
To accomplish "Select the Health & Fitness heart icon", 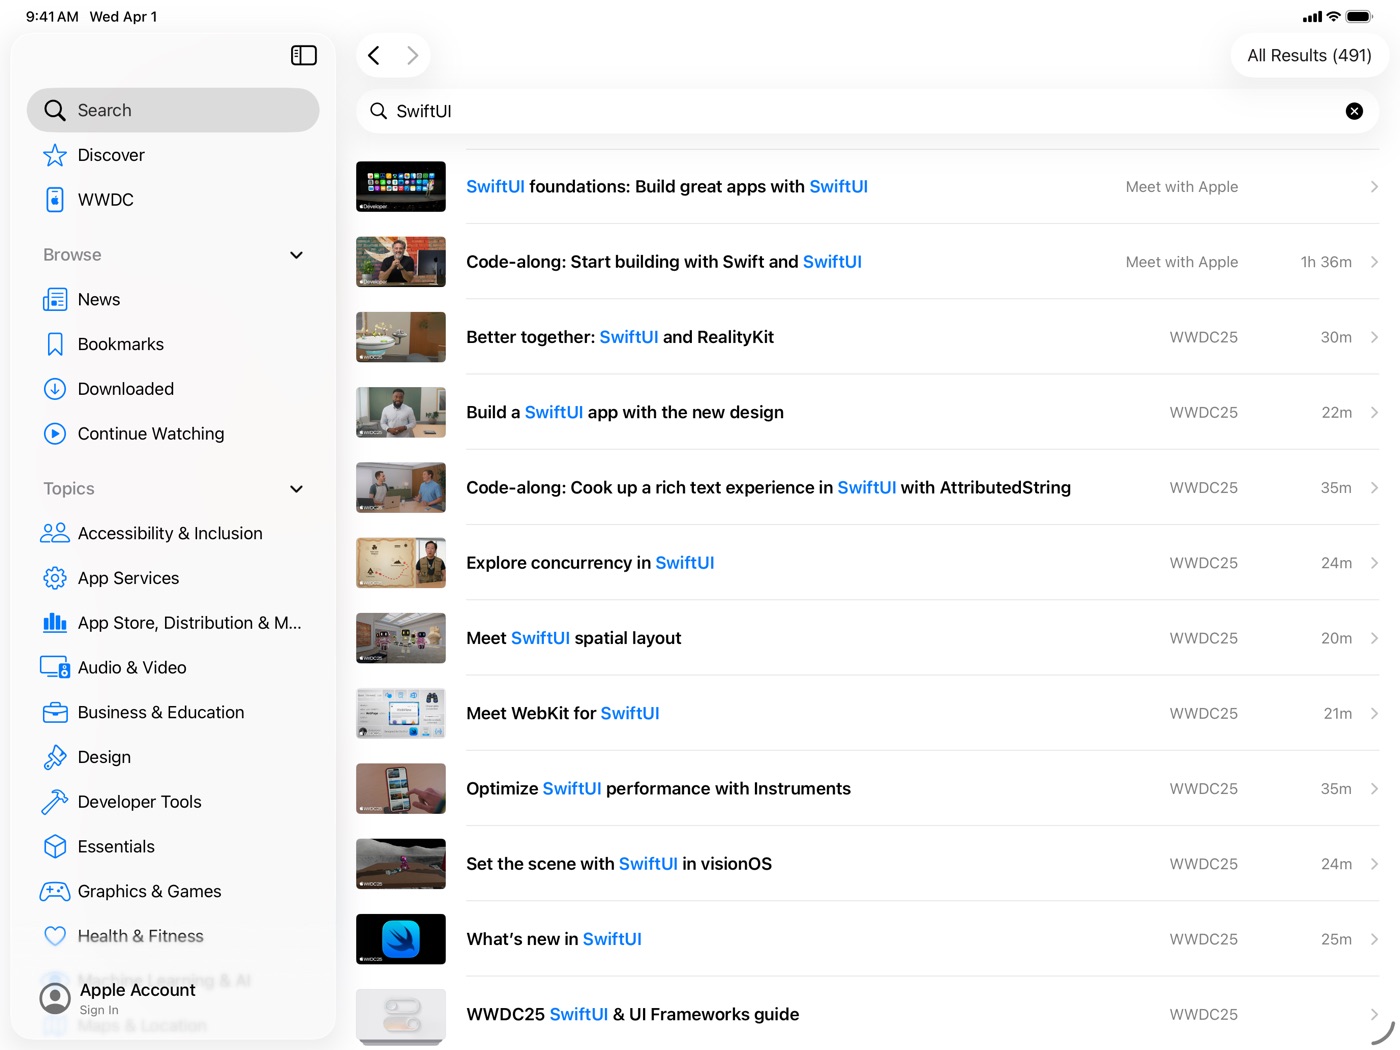I will point(55,936).
